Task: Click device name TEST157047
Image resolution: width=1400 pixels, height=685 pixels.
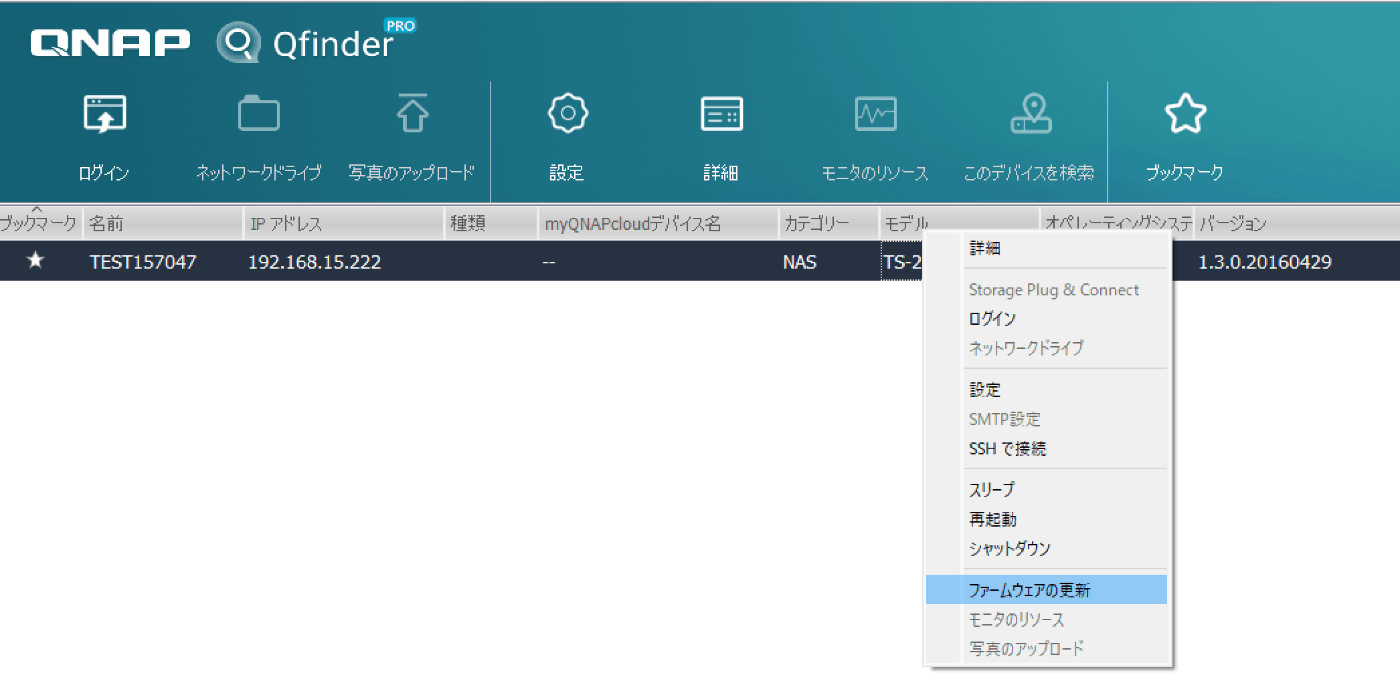Action: click(x=143, y=263)
